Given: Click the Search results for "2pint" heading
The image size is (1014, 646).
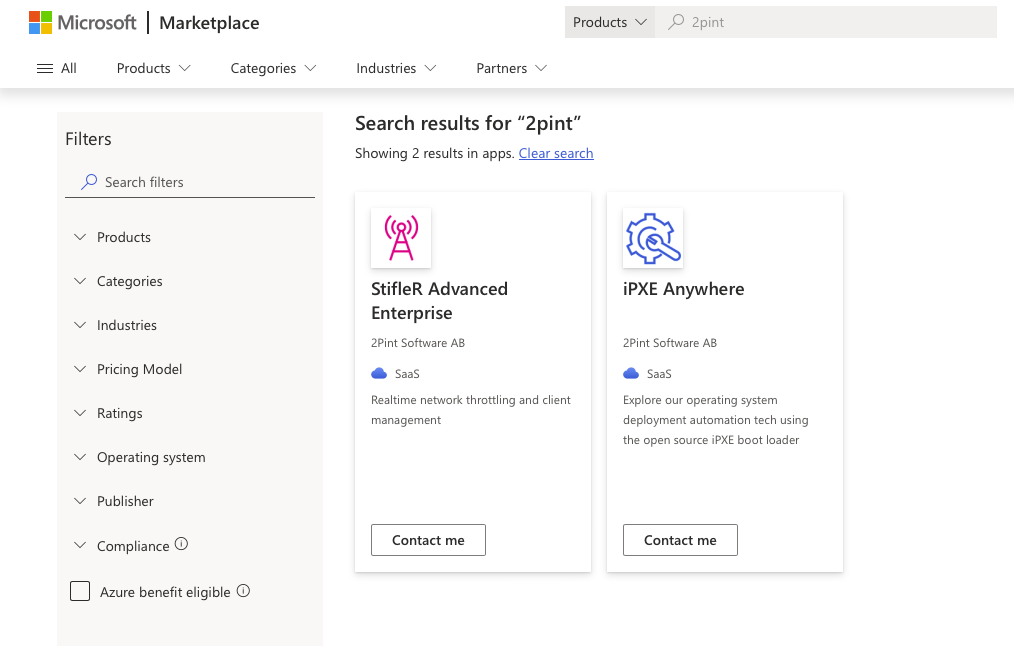Looking at the screenshot, I should [x=468, y=123].
